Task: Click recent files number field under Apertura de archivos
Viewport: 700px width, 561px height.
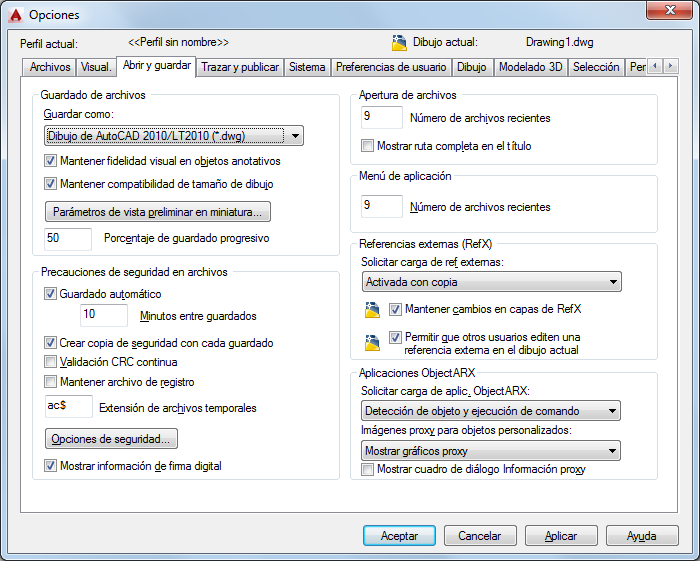Action: tap(382, 117)
